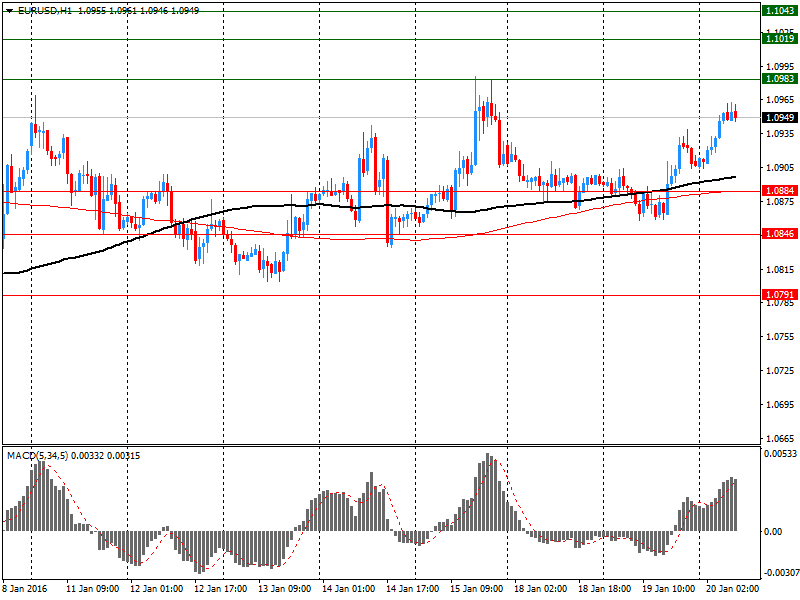Click the 18 Jan 02:00 time label
800x600 pixels.
541,589
